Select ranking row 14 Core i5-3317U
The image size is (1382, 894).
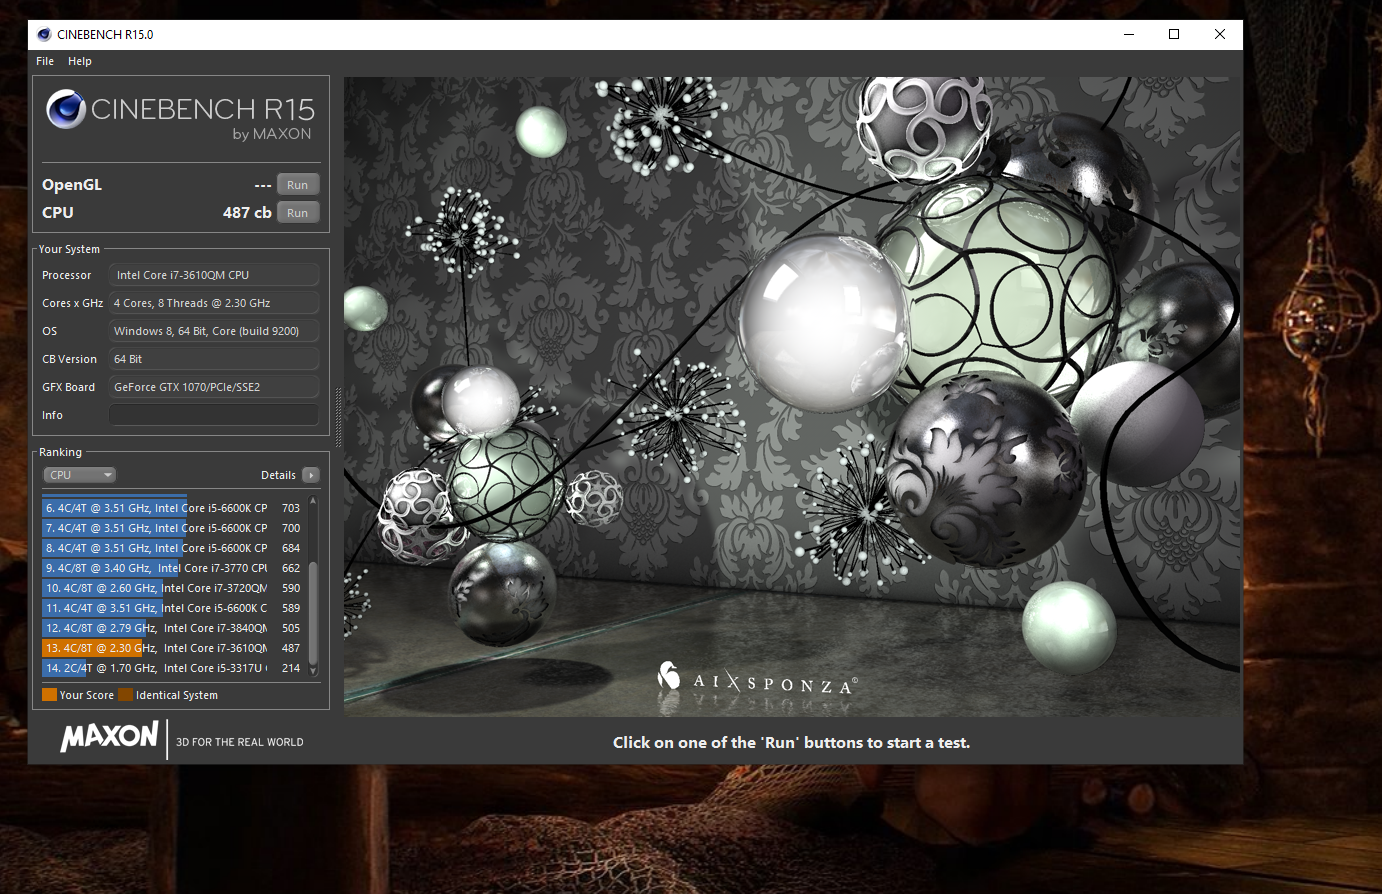click(173, 668)
